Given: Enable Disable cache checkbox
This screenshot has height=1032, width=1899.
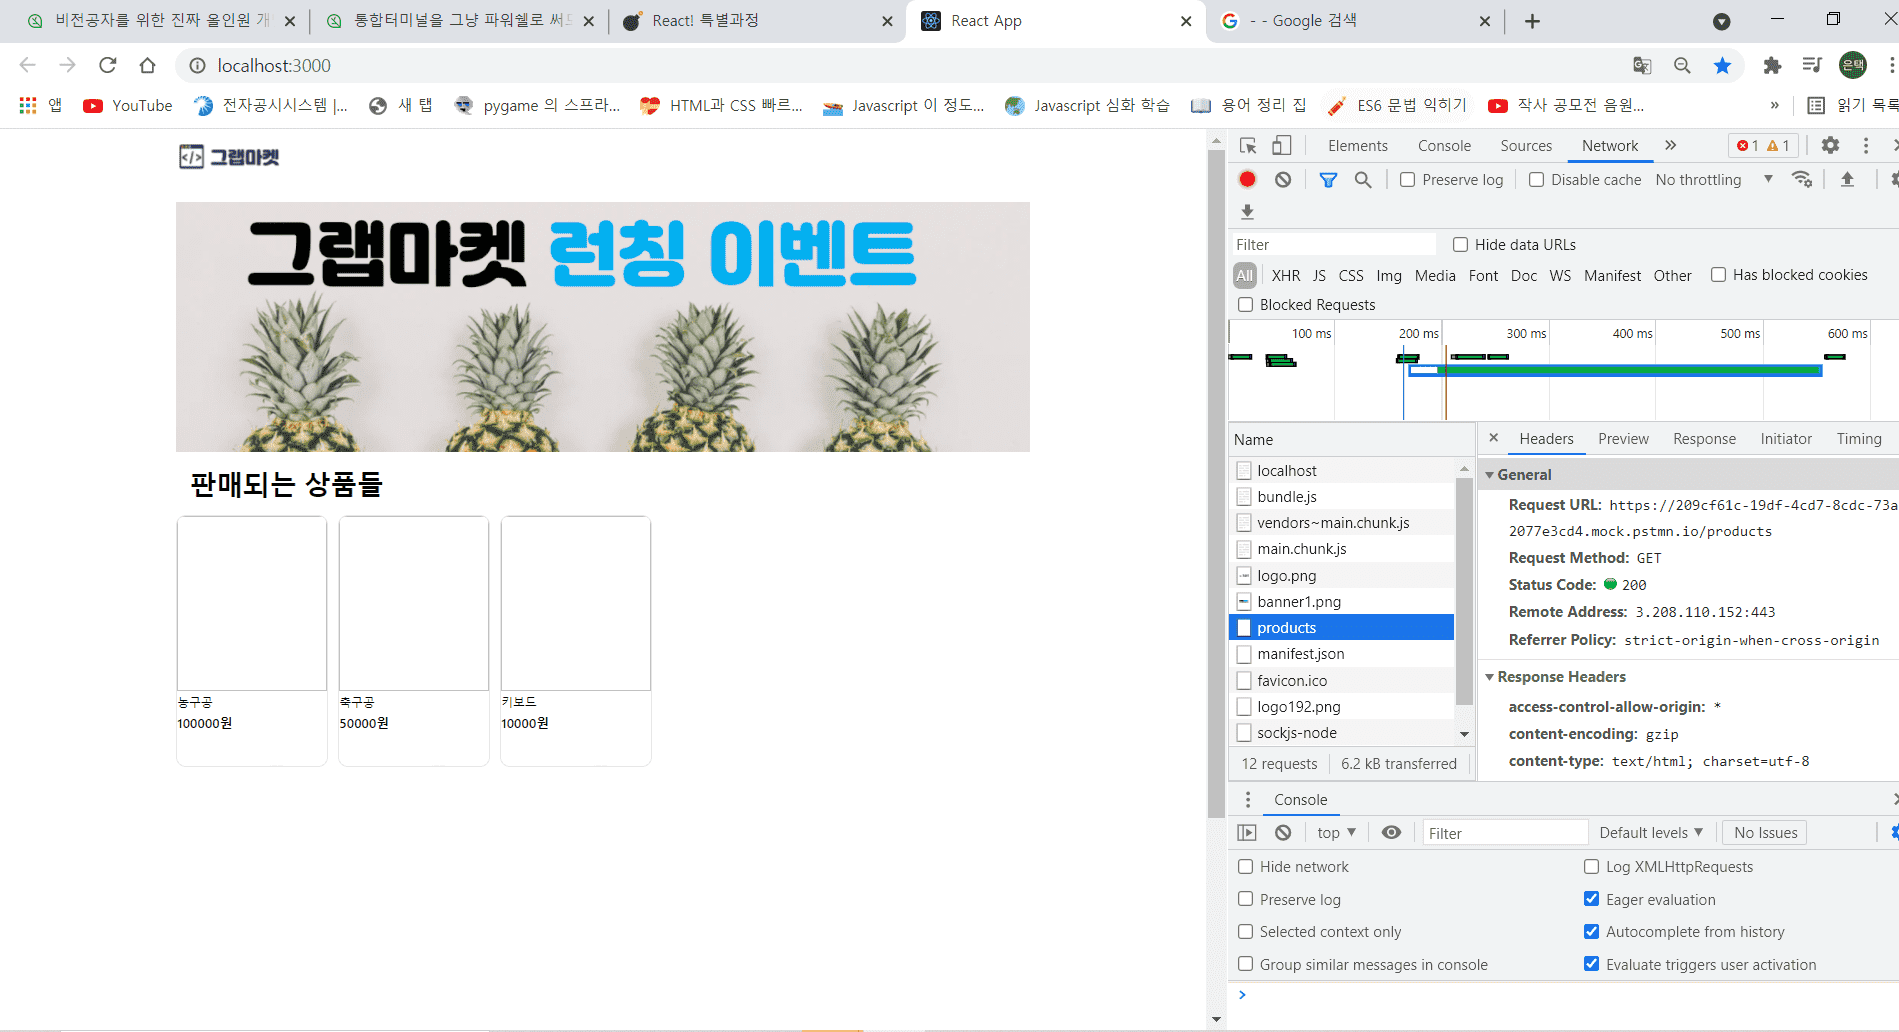Looking at the screenshot, I should 1536,180.
